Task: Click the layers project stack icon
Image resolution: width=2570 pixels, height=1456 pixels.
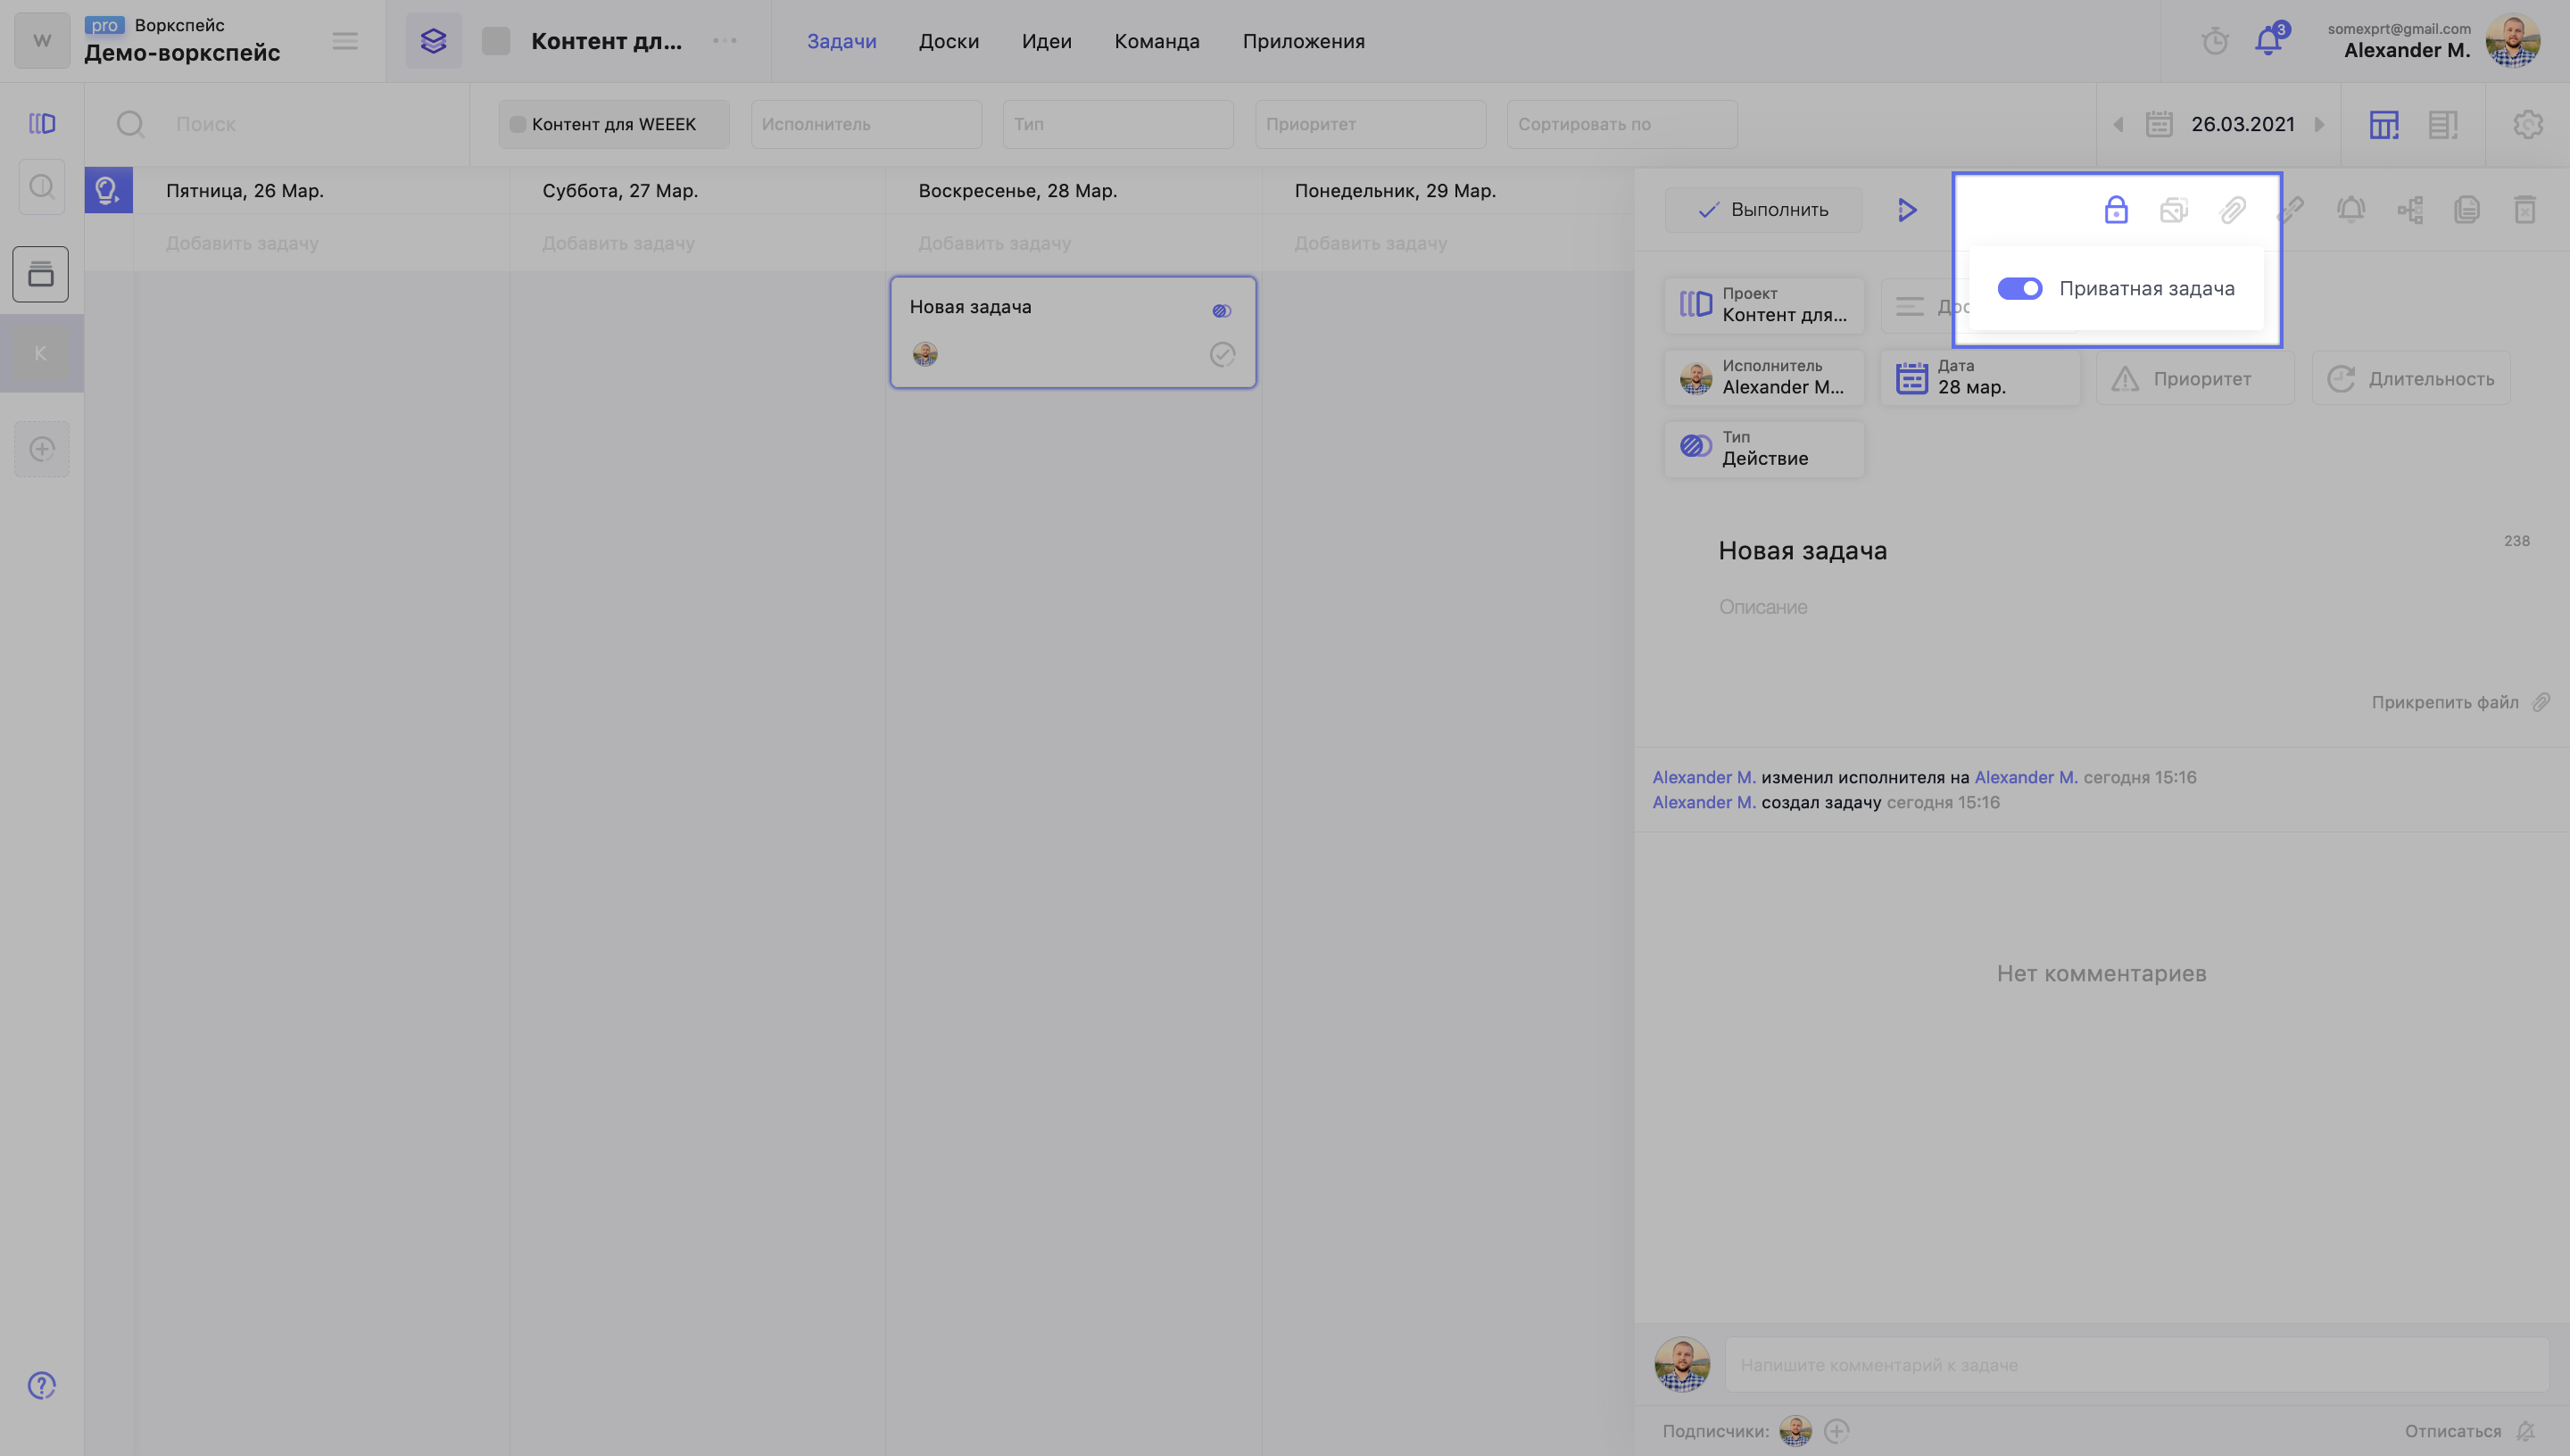Action: 433,41
